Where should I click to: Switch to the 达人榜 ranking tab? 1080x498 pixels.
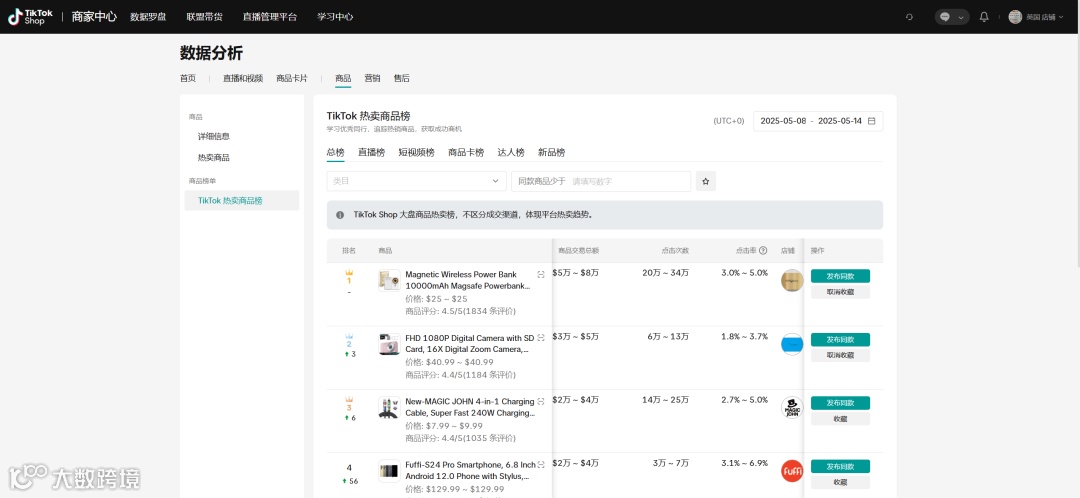(511, 152)
